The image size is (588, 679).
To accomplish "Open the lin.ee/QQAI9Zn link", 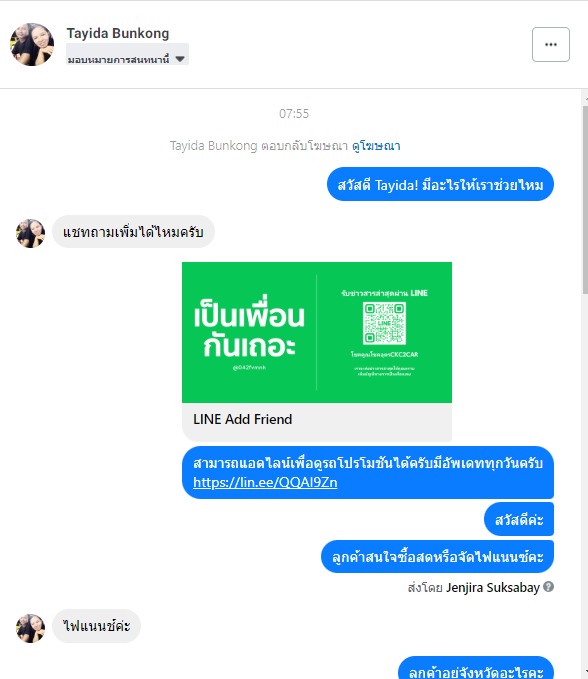I will pyautogui.click(x=265, y=482).
